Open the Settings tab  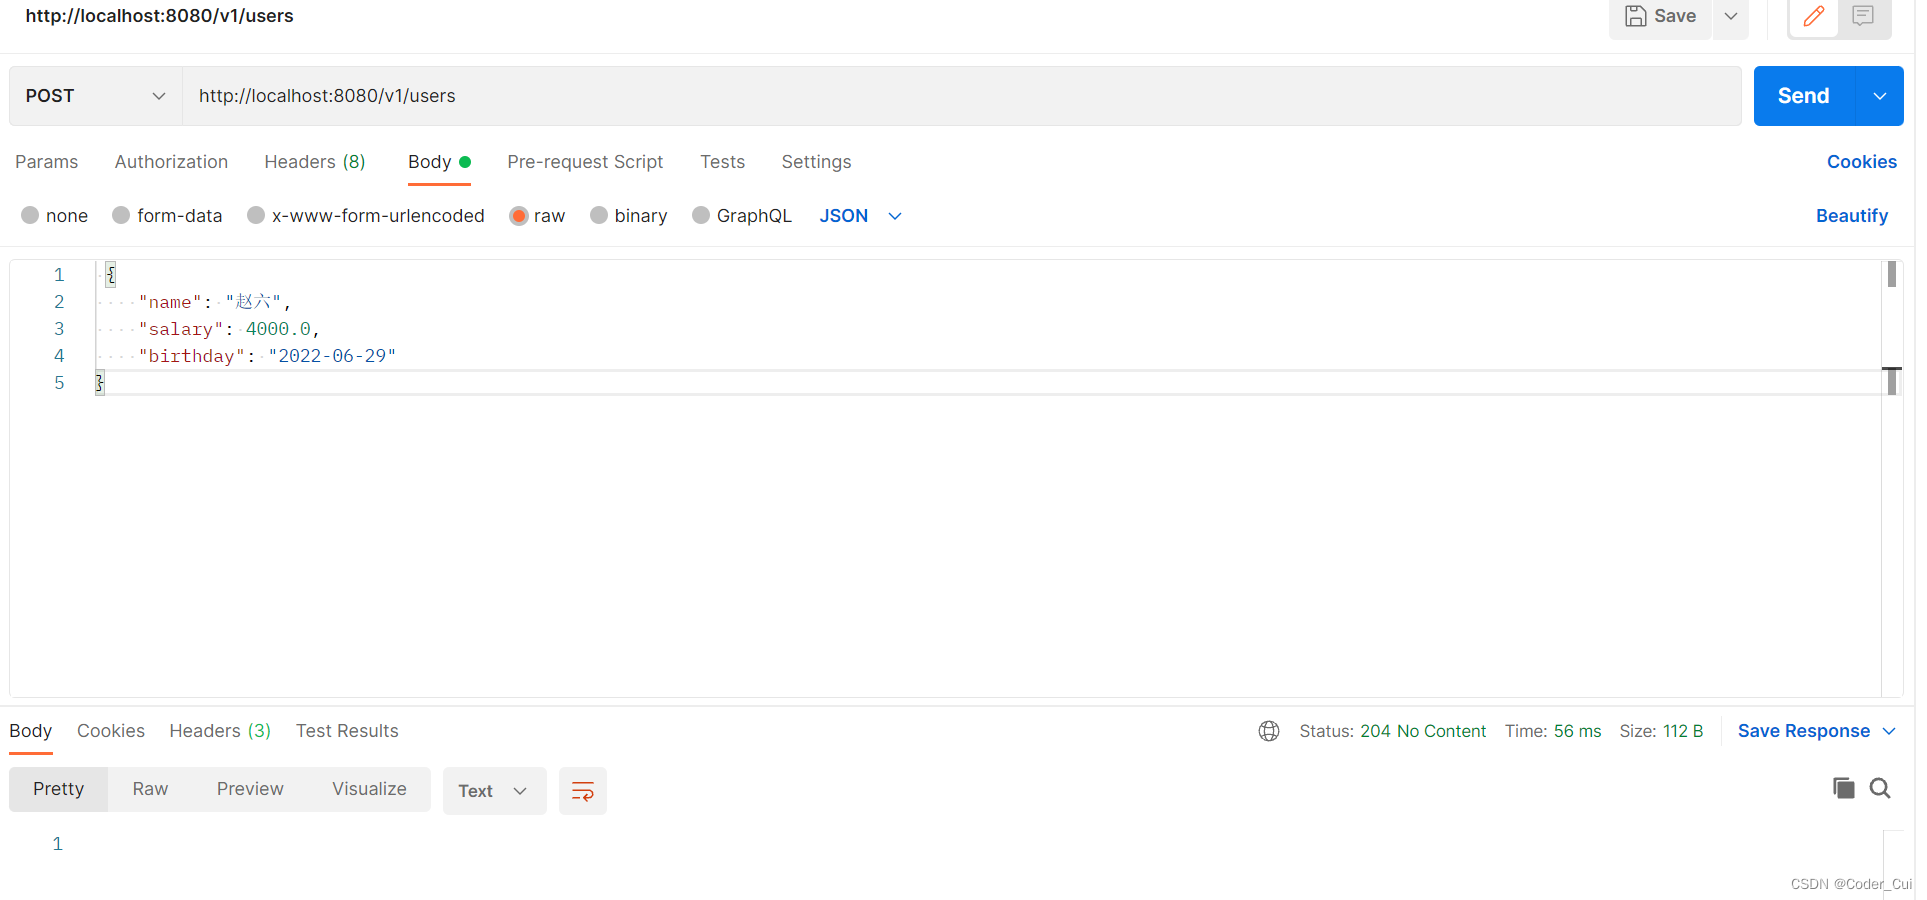[x=817, y=162]
